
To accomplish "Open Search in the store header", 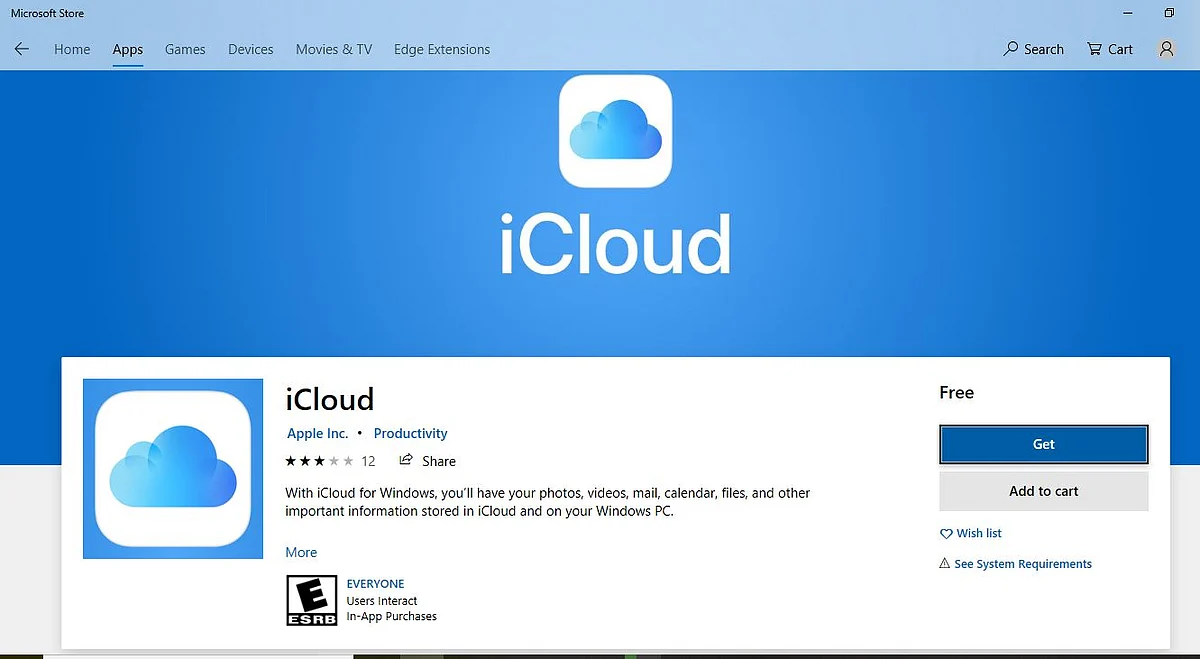I will point(1034,49).
